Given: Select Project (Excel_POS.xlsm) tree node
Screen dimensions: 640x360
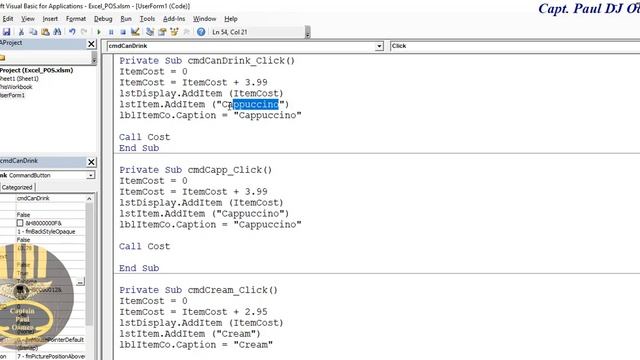Looking at the screenshot, I should 36,70.
